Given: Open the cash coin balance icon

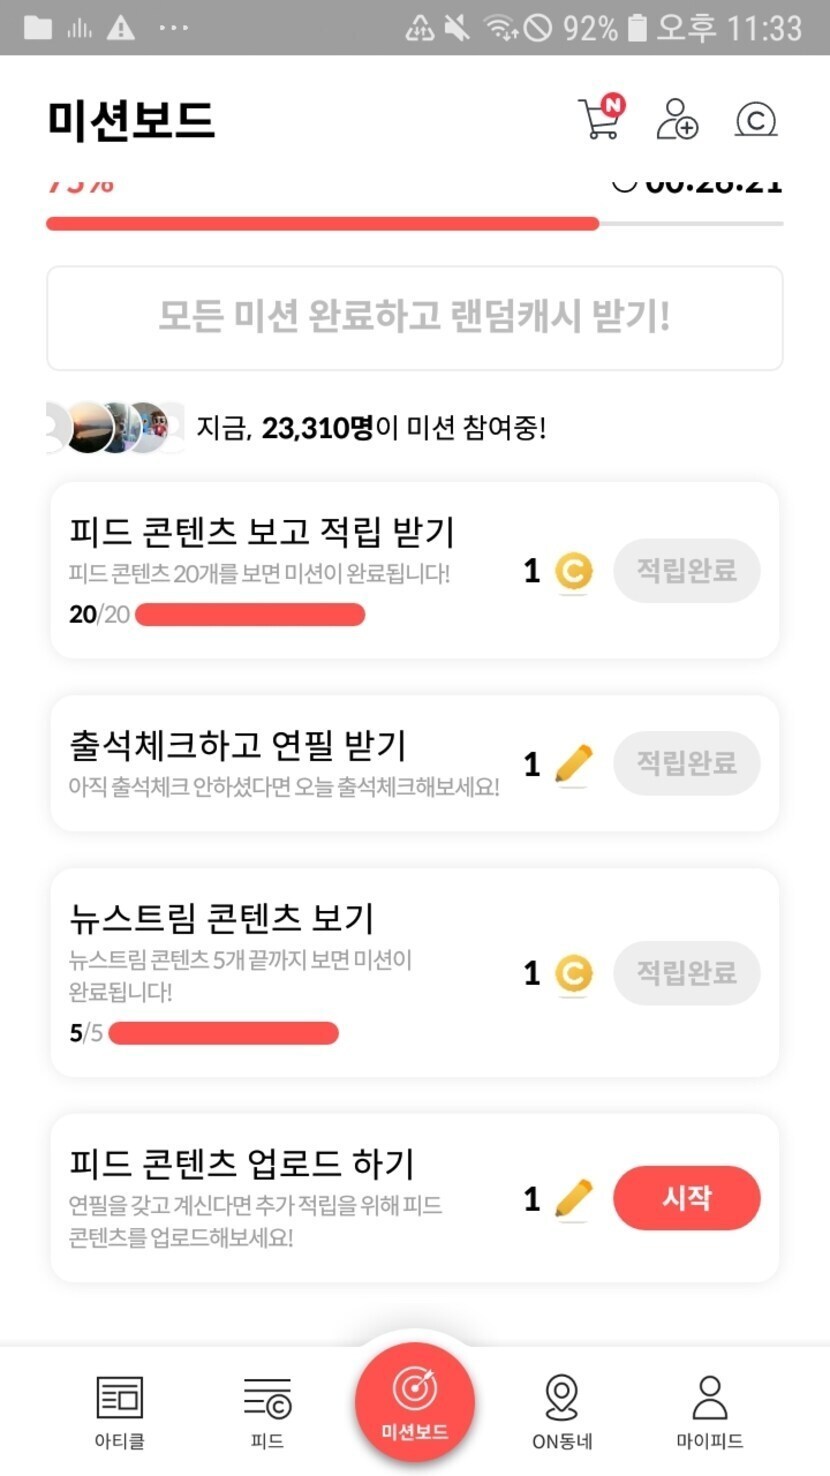Looking at the screenshot, I should (756, 120).
